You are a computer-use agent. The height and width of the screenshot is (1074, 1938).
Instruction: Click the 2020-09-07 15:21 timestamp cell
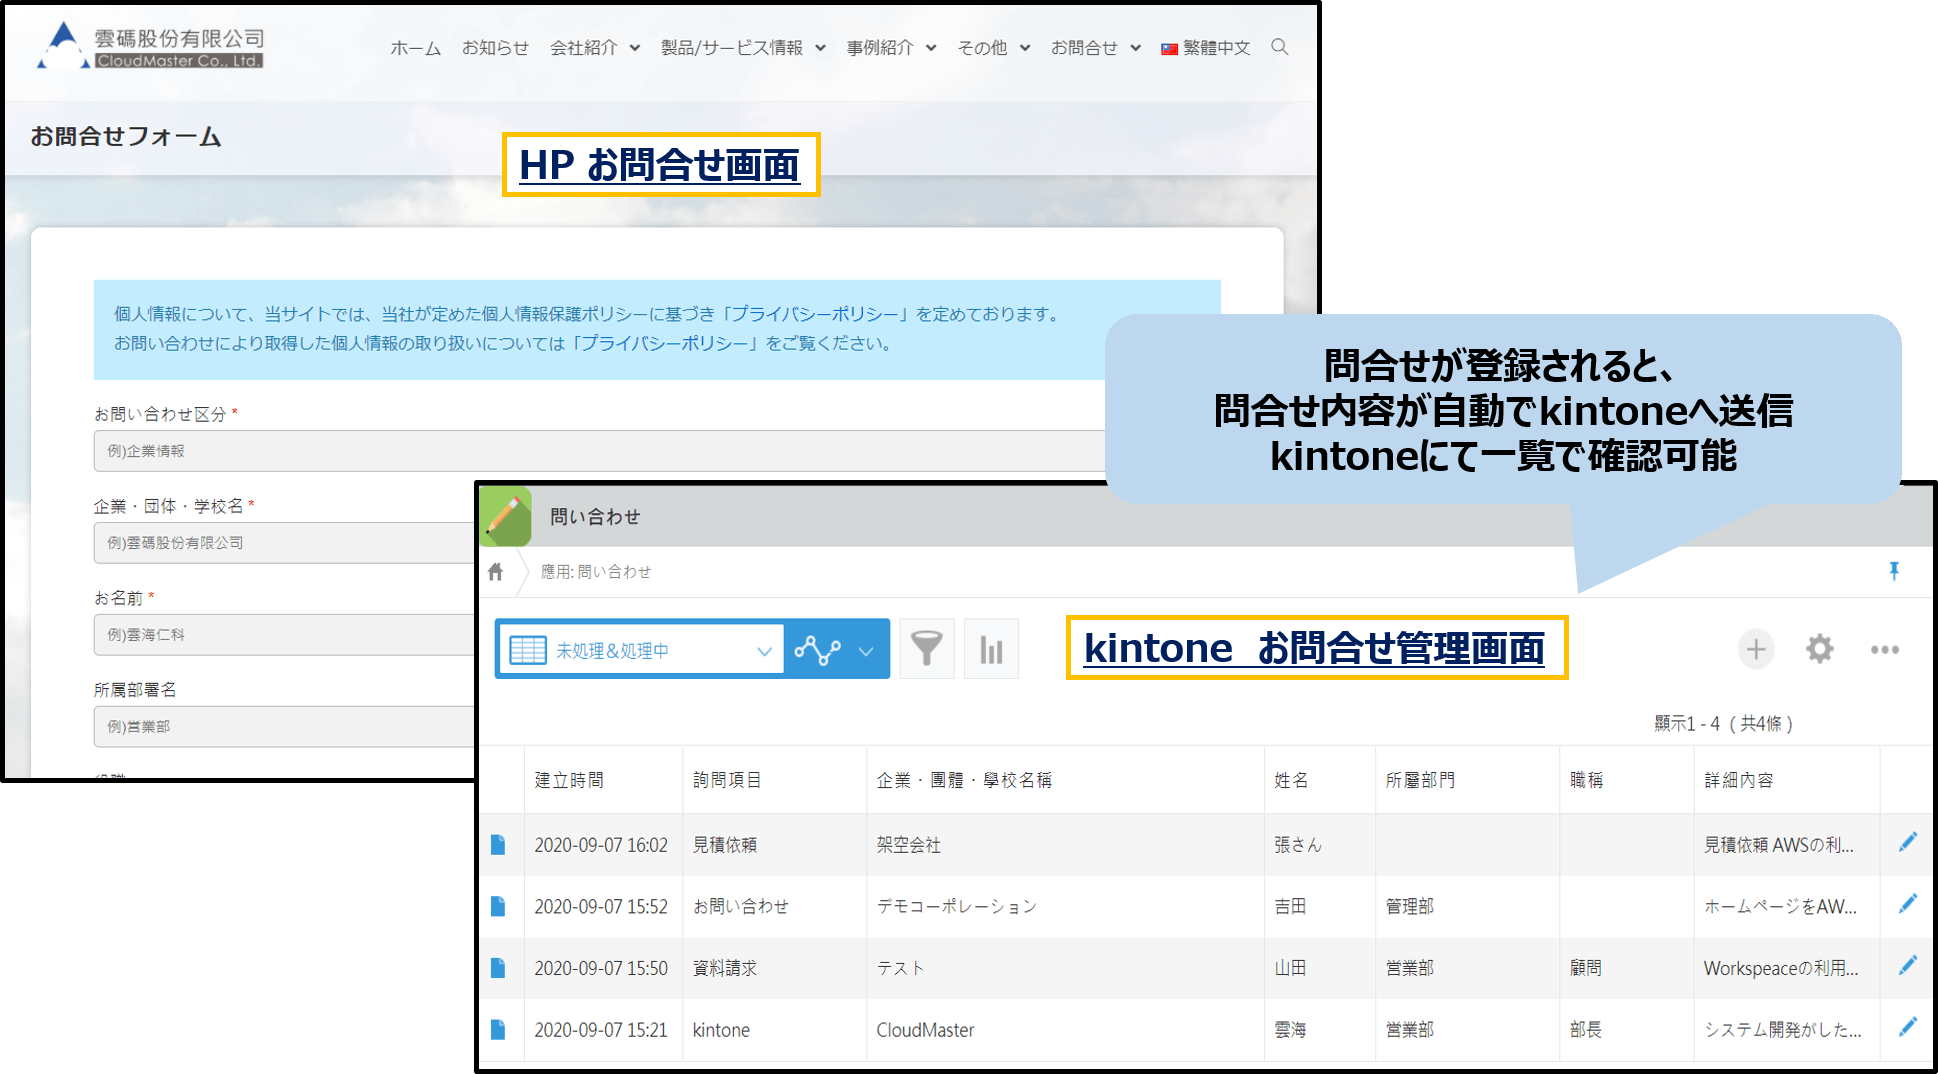tap(601, 1030)
